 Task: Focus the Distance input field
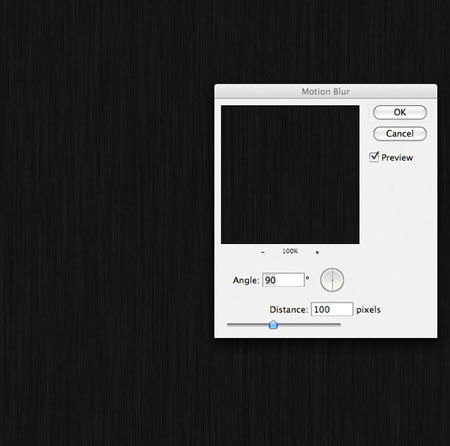pos(332,309)
